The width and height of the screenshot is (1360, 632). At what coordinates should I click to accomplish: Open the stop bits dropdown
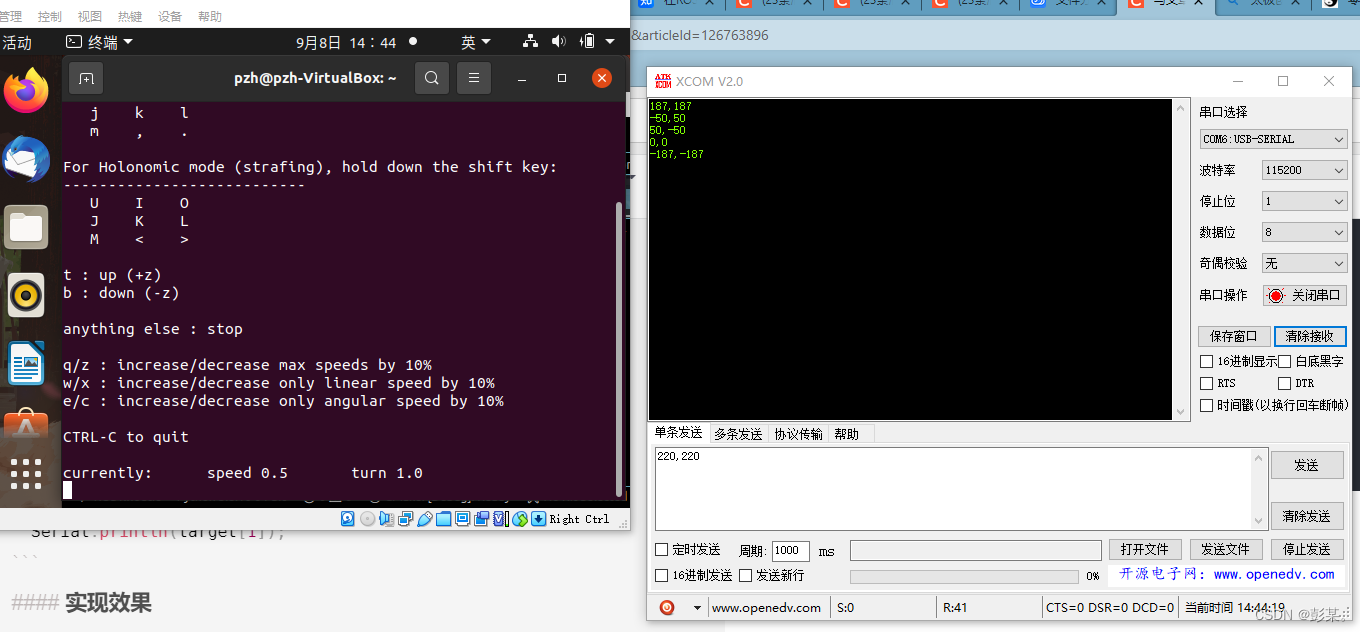pyautogui.click(x=1305, y=201)
